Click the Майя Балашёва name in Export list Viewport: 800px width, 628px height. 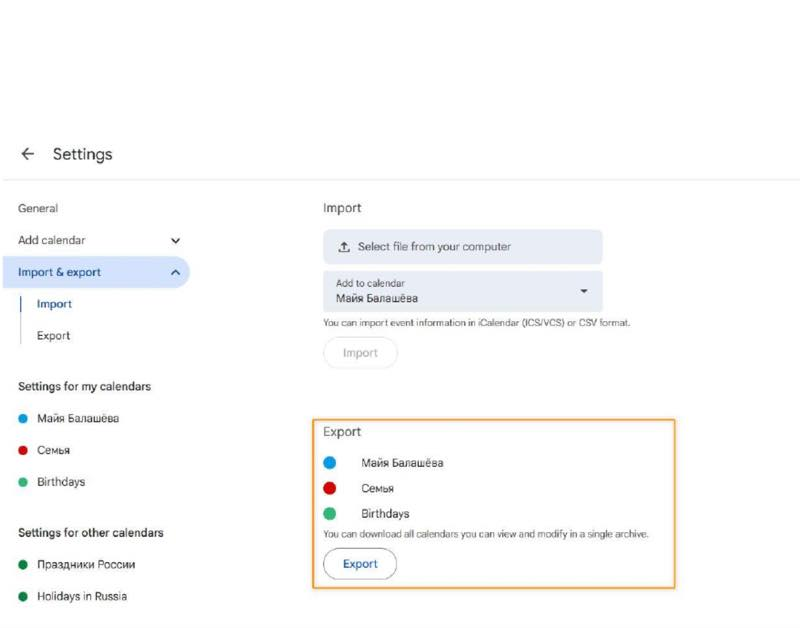tap(402, 463)
